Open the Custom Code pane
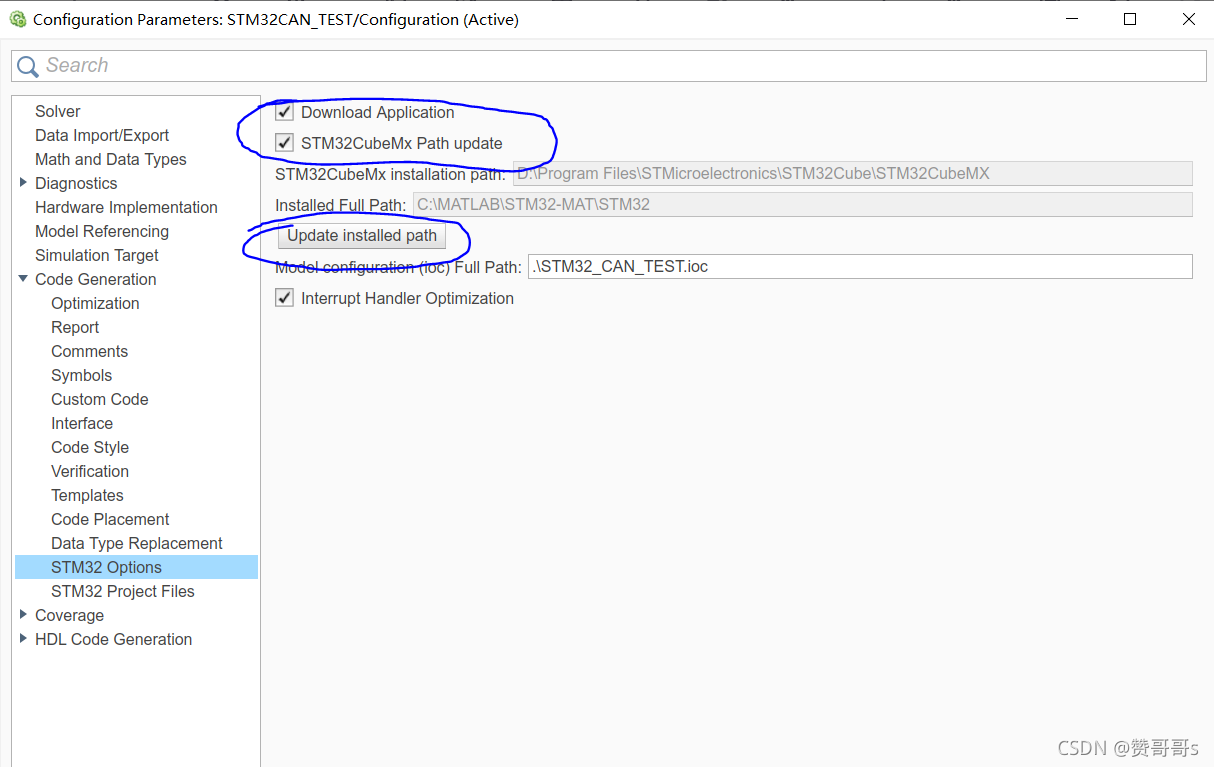The image size is (1214, 767). (99, 399)
